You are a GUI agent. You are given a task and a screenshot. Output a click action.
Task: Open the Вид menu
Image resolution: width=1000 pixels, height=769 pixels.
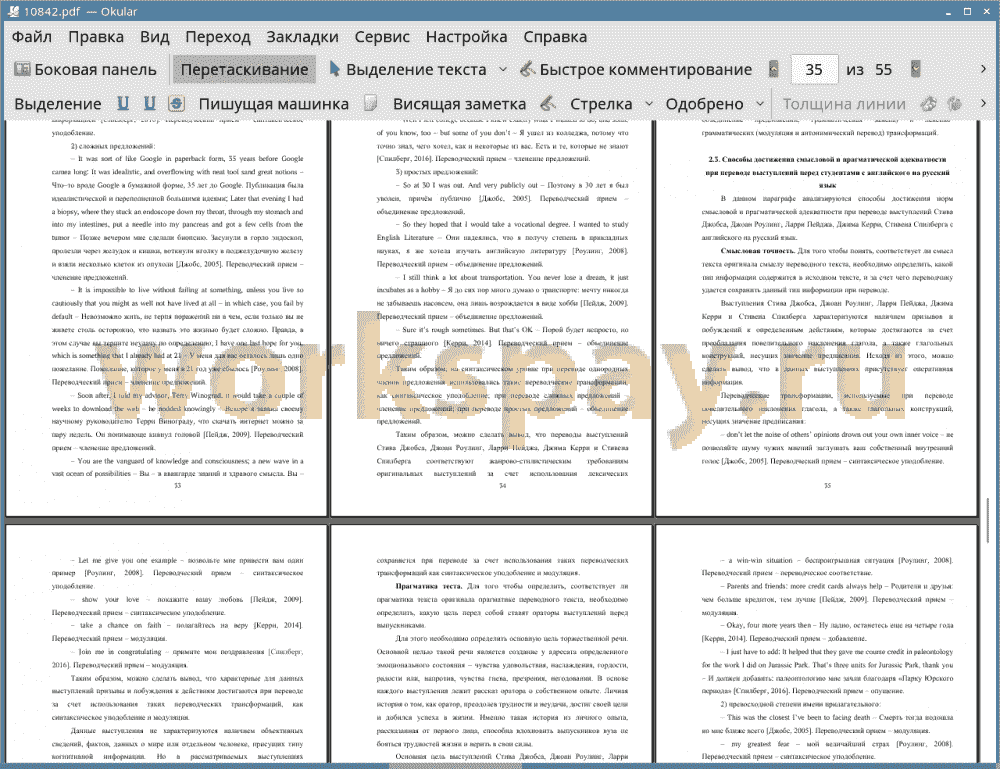click(154, 37)
